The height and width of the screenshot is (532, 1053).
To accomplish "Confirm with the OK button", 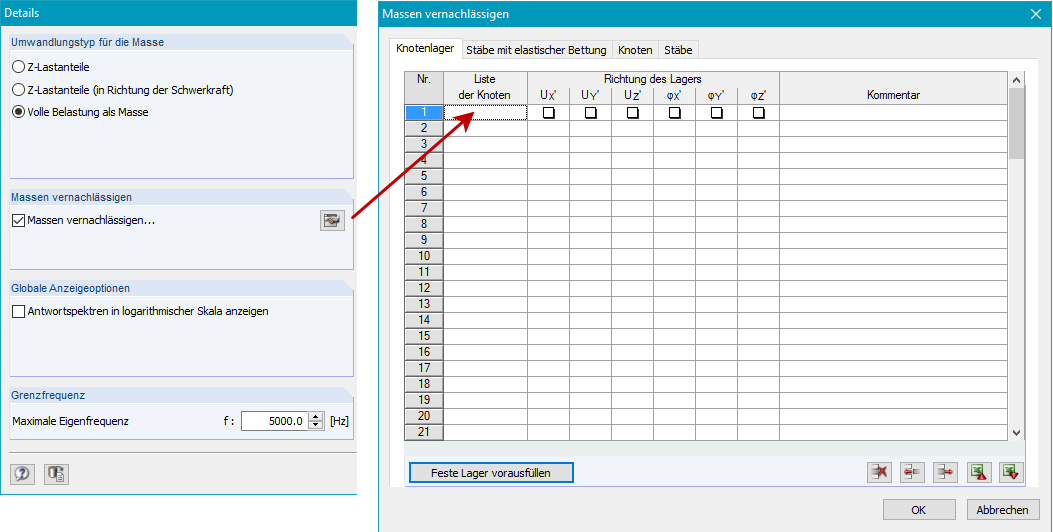I will (x=919, y=510).
